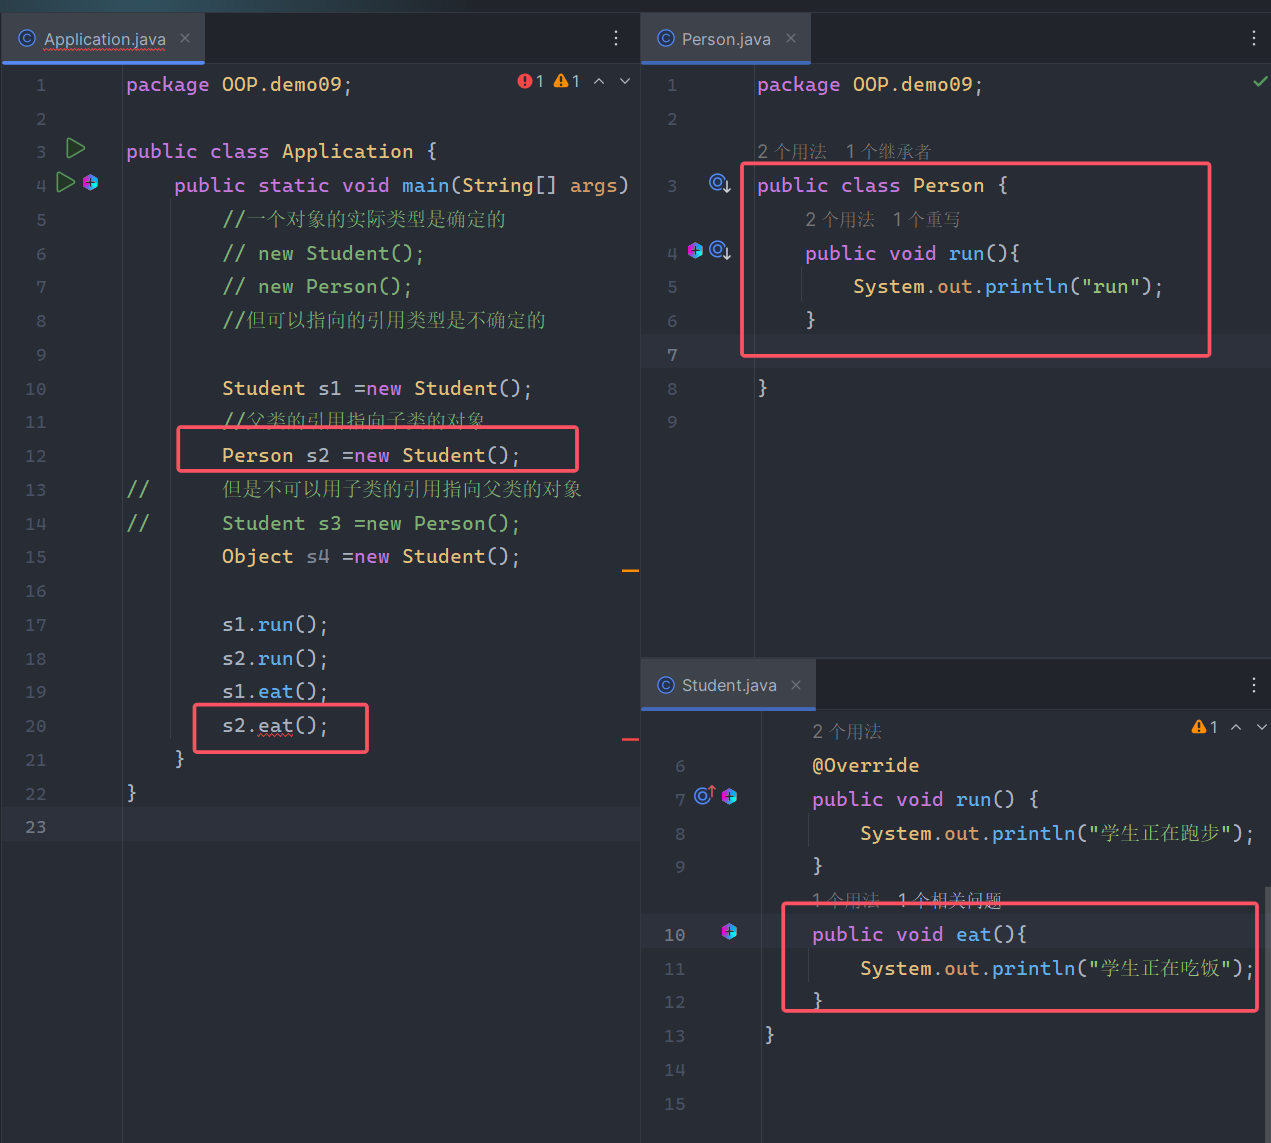Open the "1 个继承者" hint above Person class

pyautogui.click(x=888, y=152)
